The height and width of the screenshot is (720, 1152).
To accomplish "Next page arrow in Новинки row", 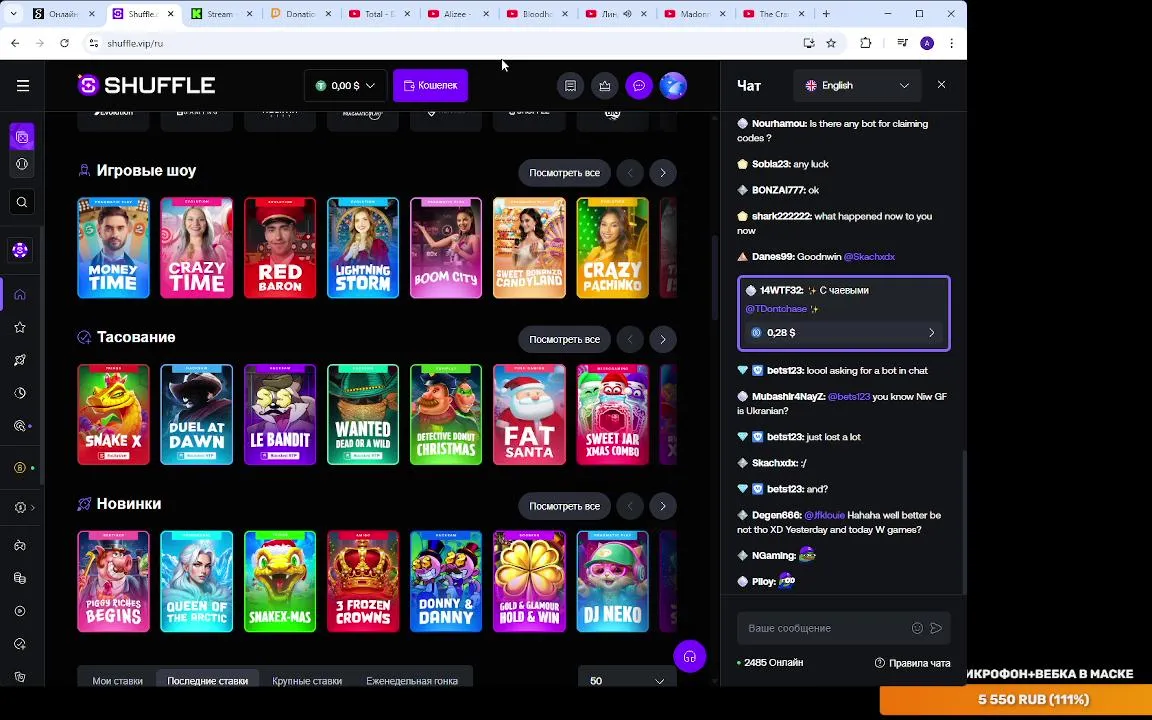I will [663, 507].
